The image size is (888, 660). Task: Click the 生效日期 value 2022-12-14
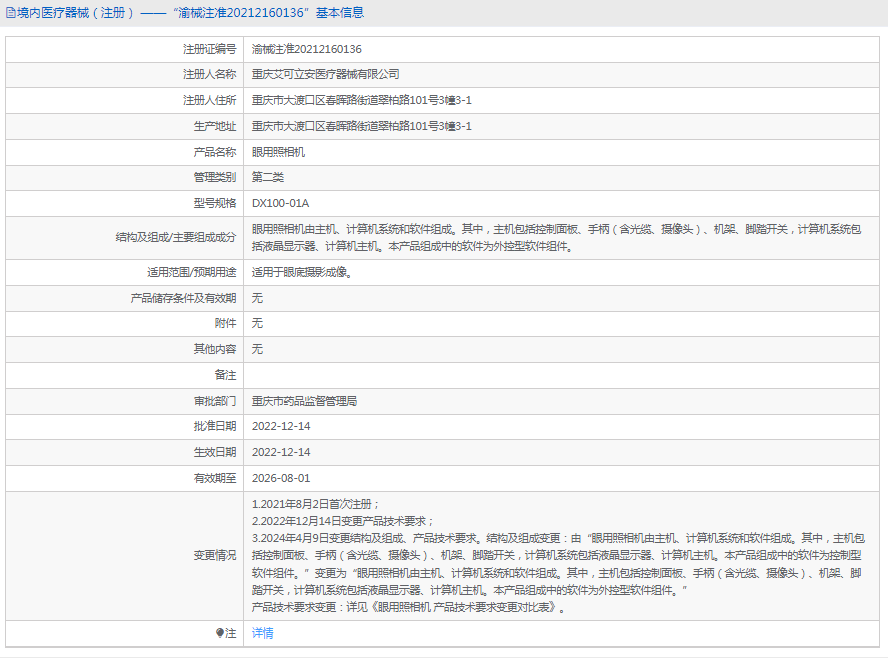point(281,453)
